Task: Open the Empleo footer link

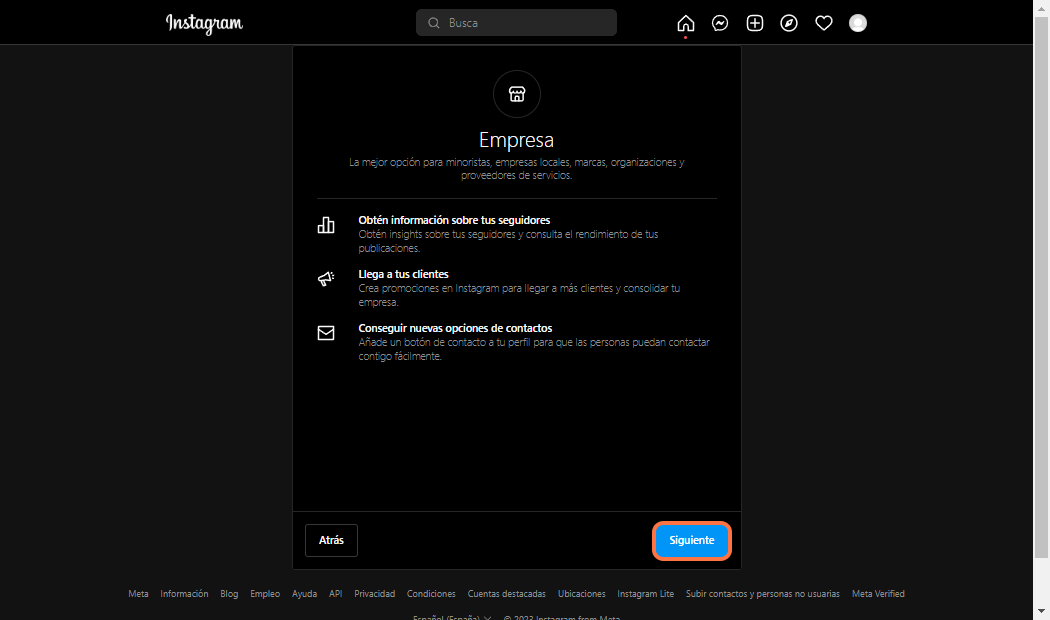Action: [265, 594]
